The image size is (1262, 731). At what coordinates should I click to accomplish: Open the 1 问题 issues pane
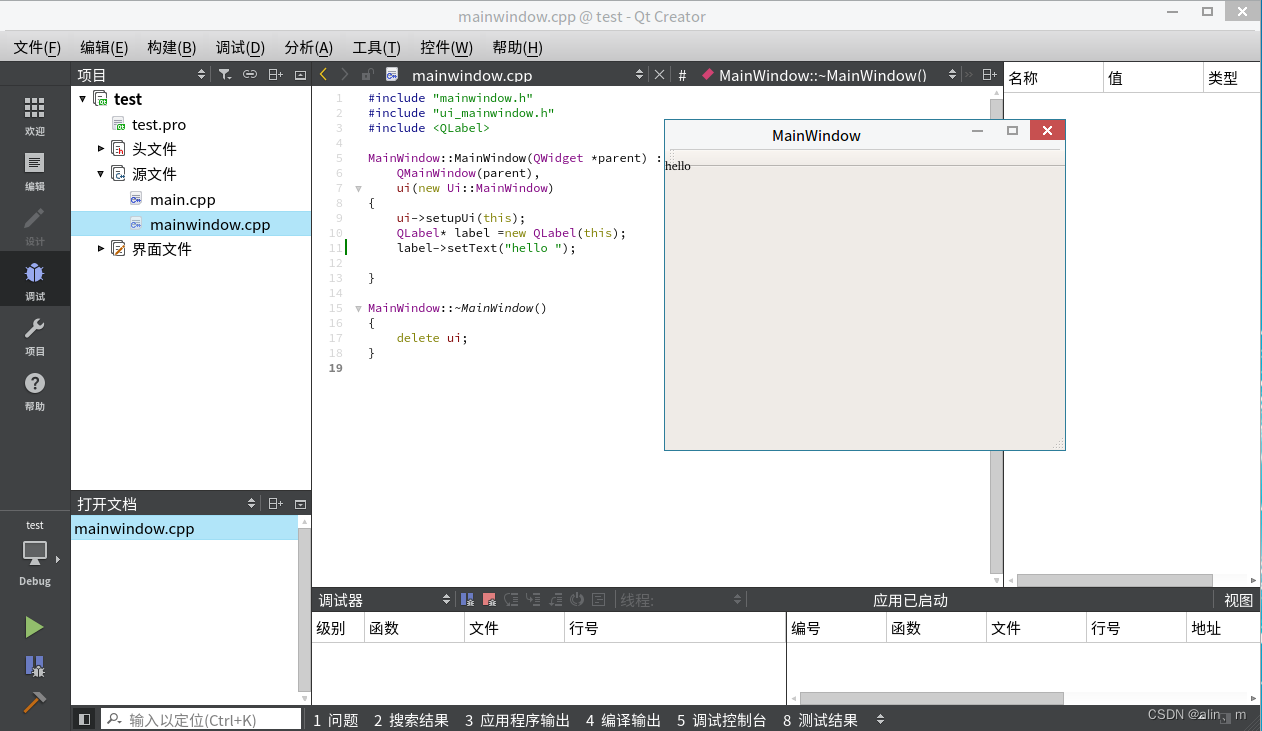[336, 720]
